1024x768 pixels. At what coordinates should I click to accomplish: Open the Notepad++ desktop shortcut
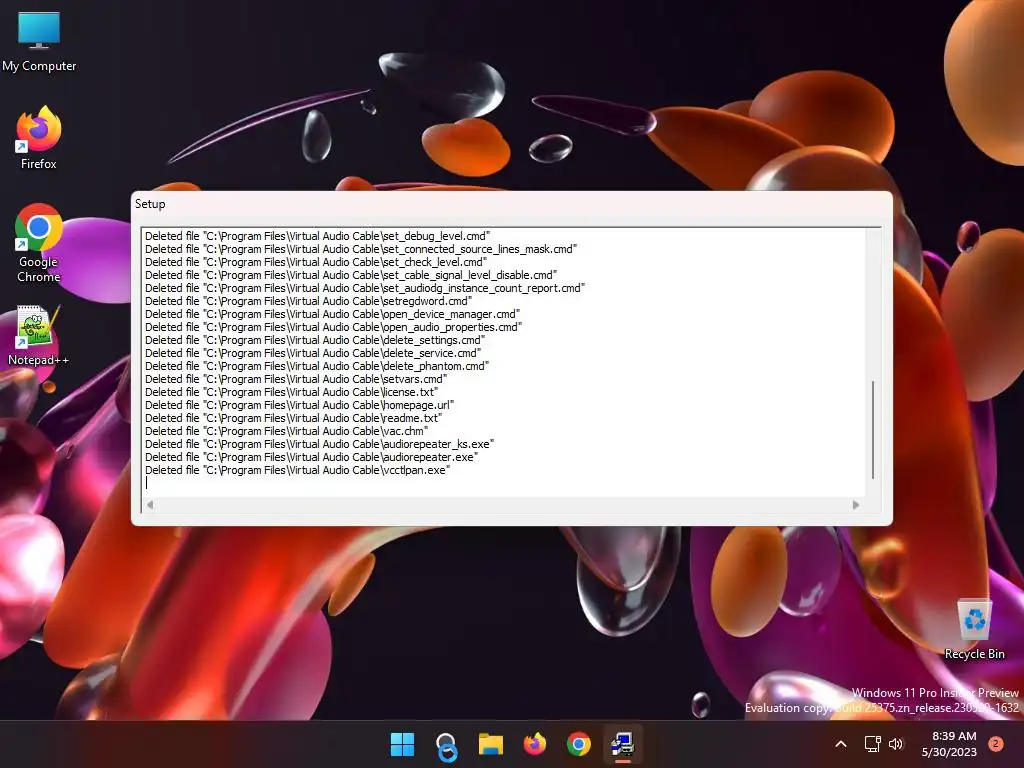(38, 335)
